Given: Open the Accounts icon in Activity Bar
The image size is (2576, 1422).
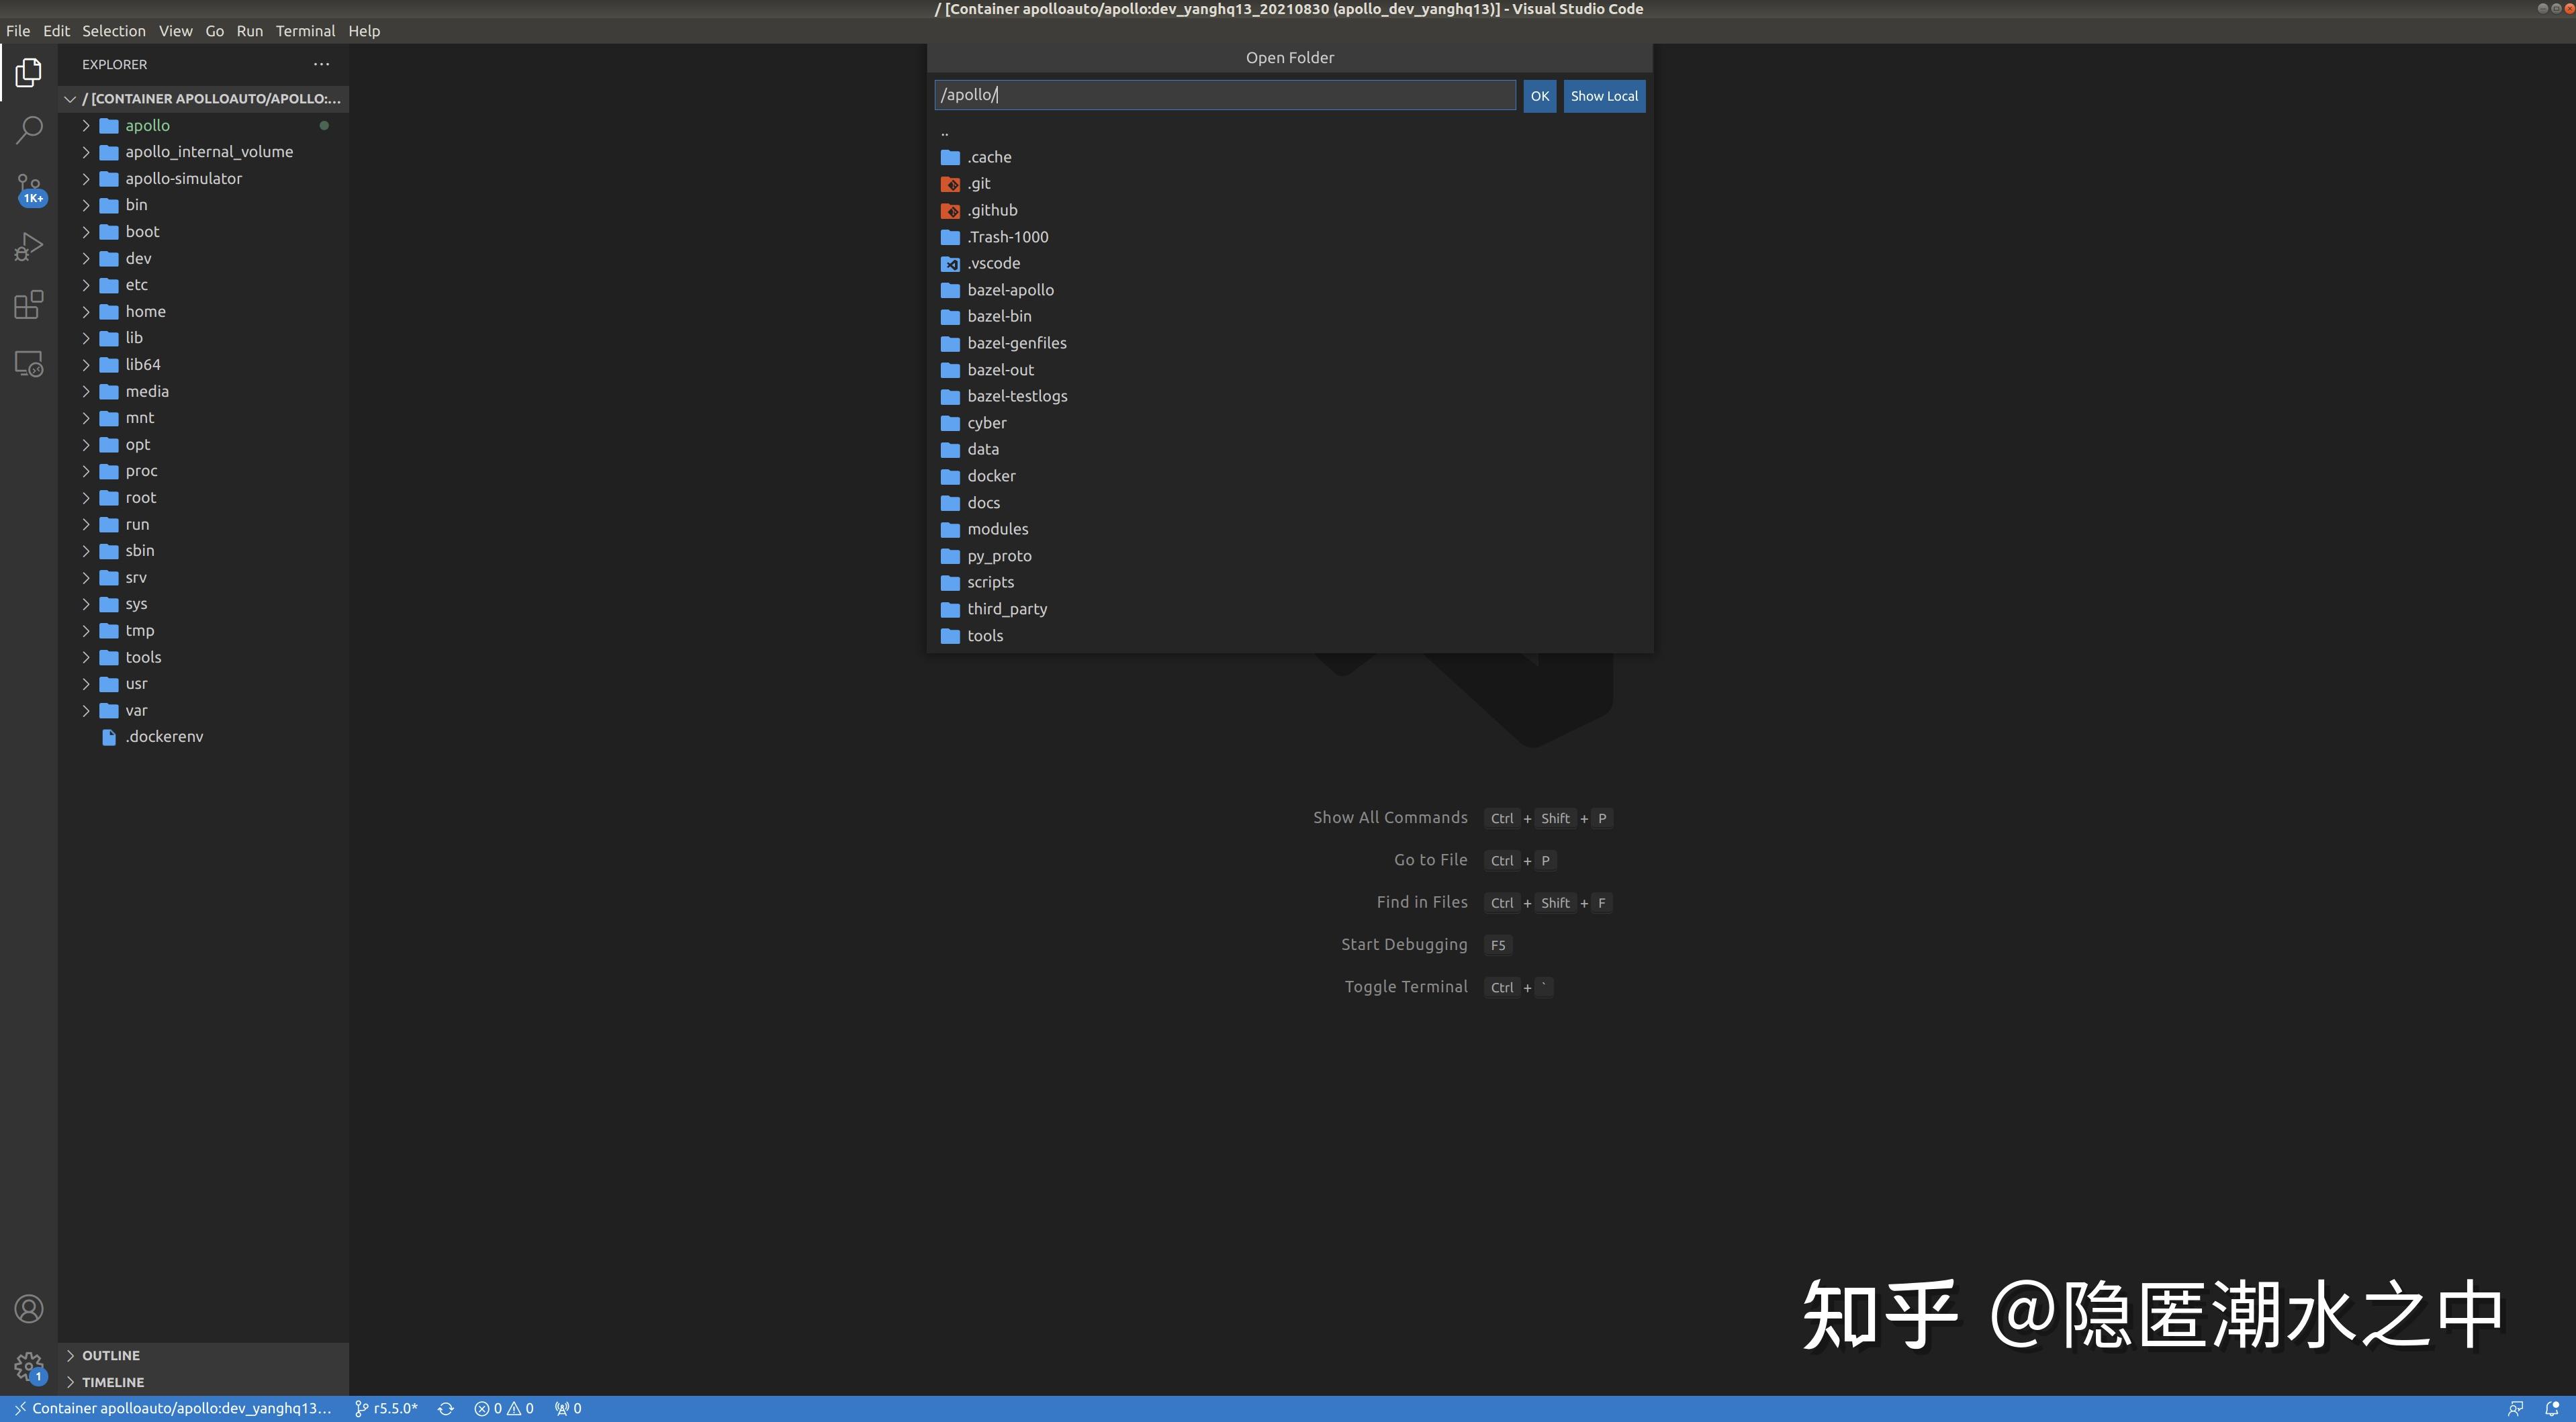Looking at the screenshot, I should 29,1308.
